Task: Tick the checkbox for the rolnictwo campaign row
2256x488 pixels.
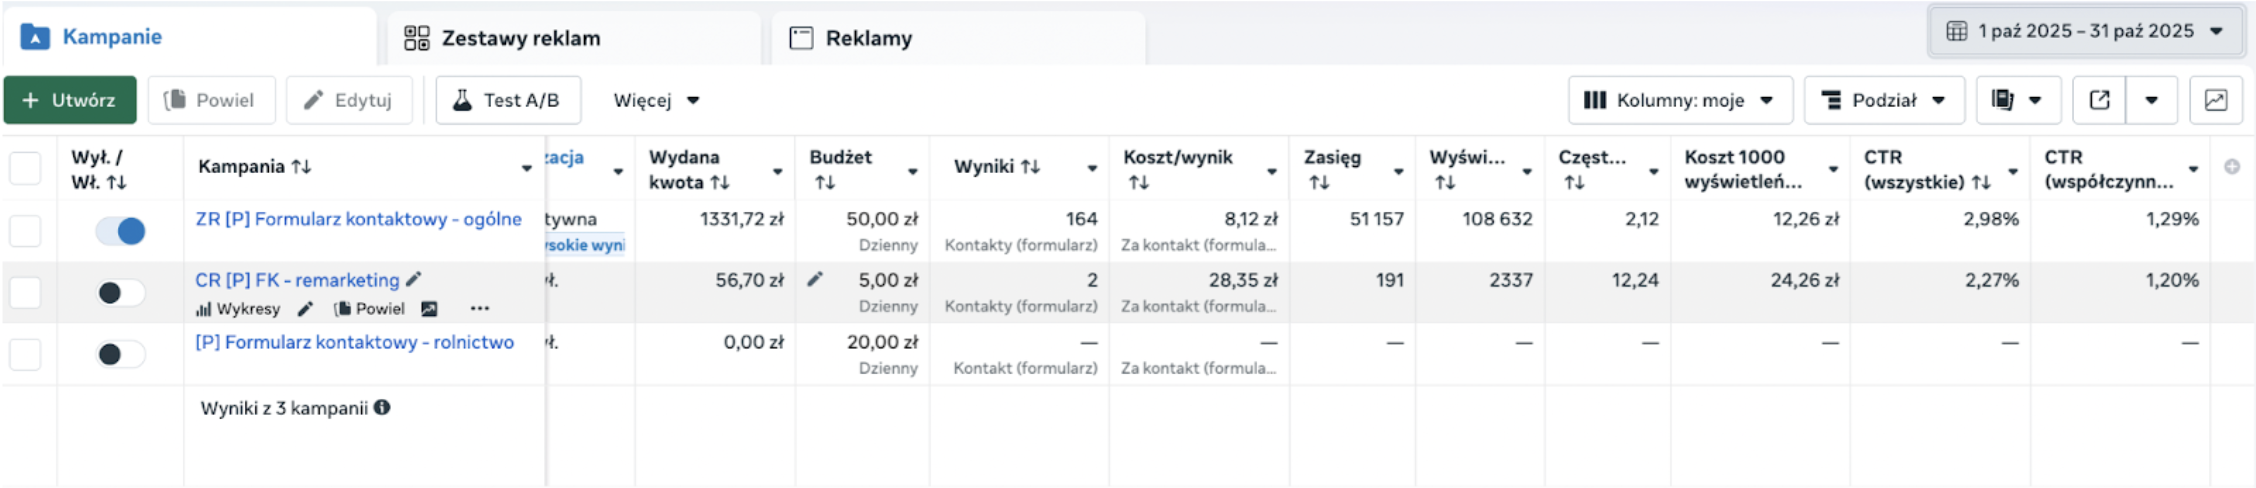Action: pos(25,354)
